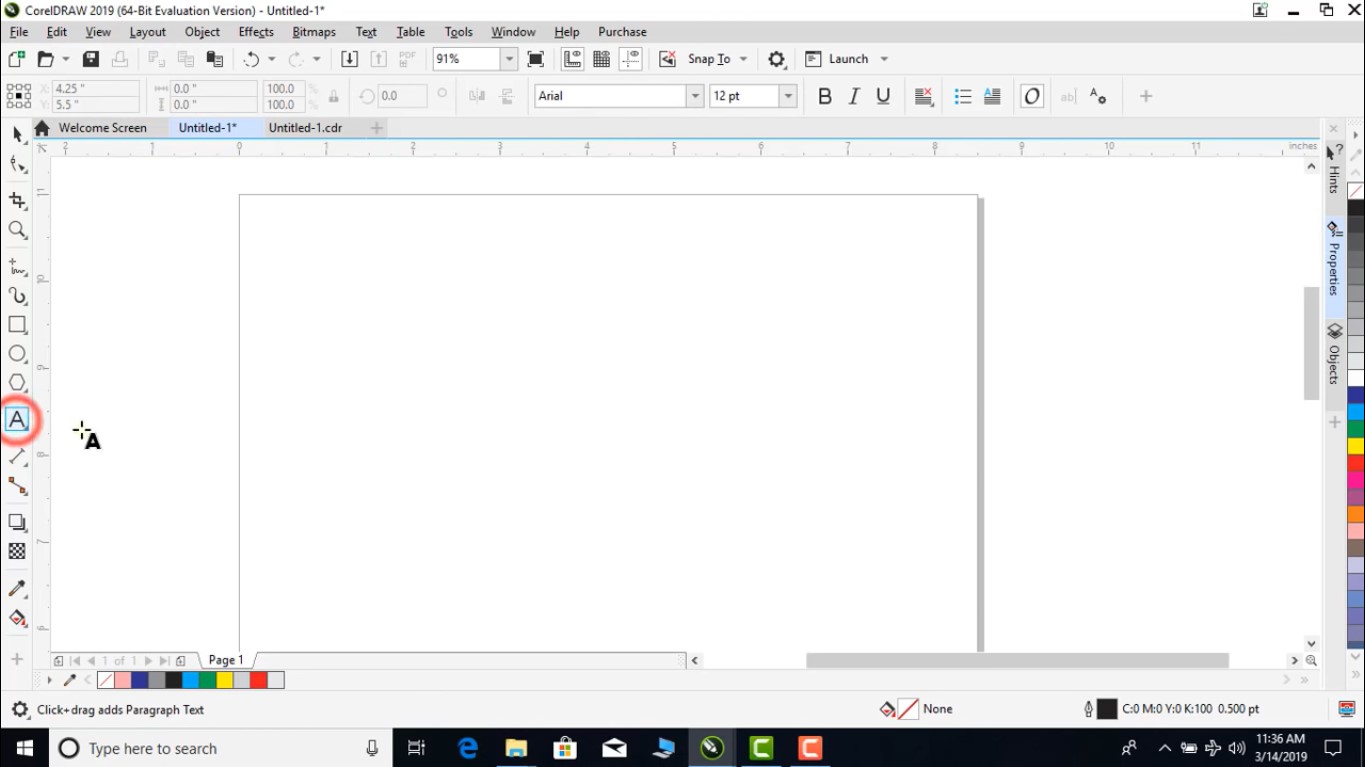Click the Launch button
Image resolution: width=1365 pixels, height=767 pixels.
click(x=843, y=59)
